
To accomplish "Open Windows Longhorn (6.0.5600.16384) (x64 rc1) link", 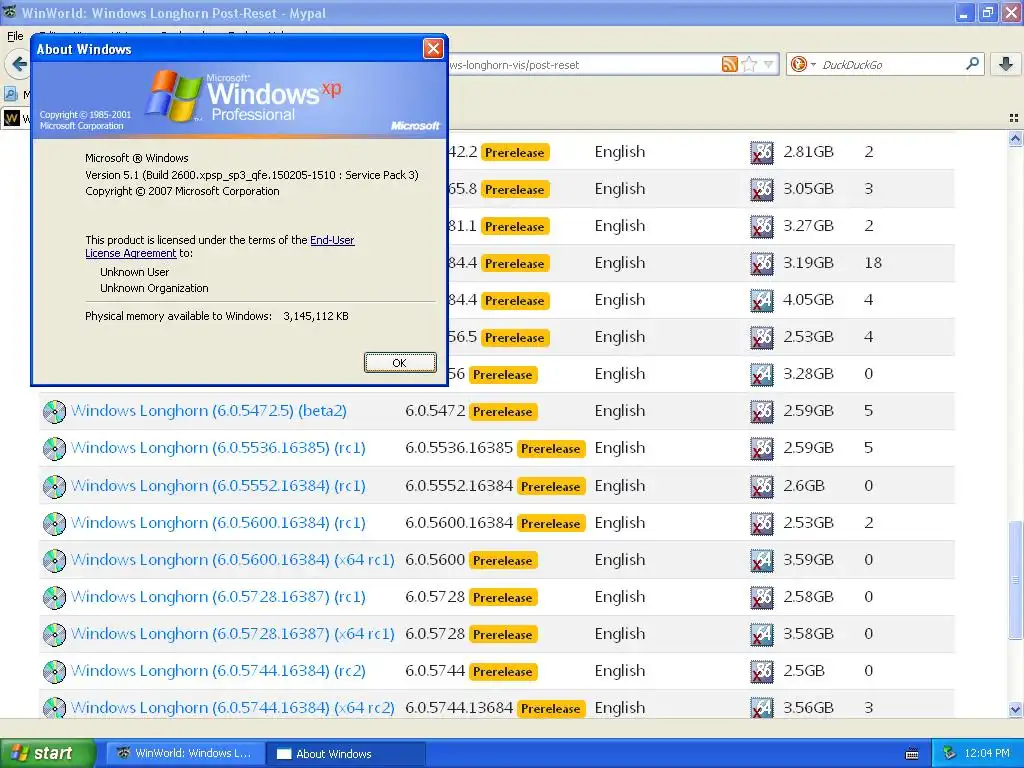I will click(x=232, y=560).
